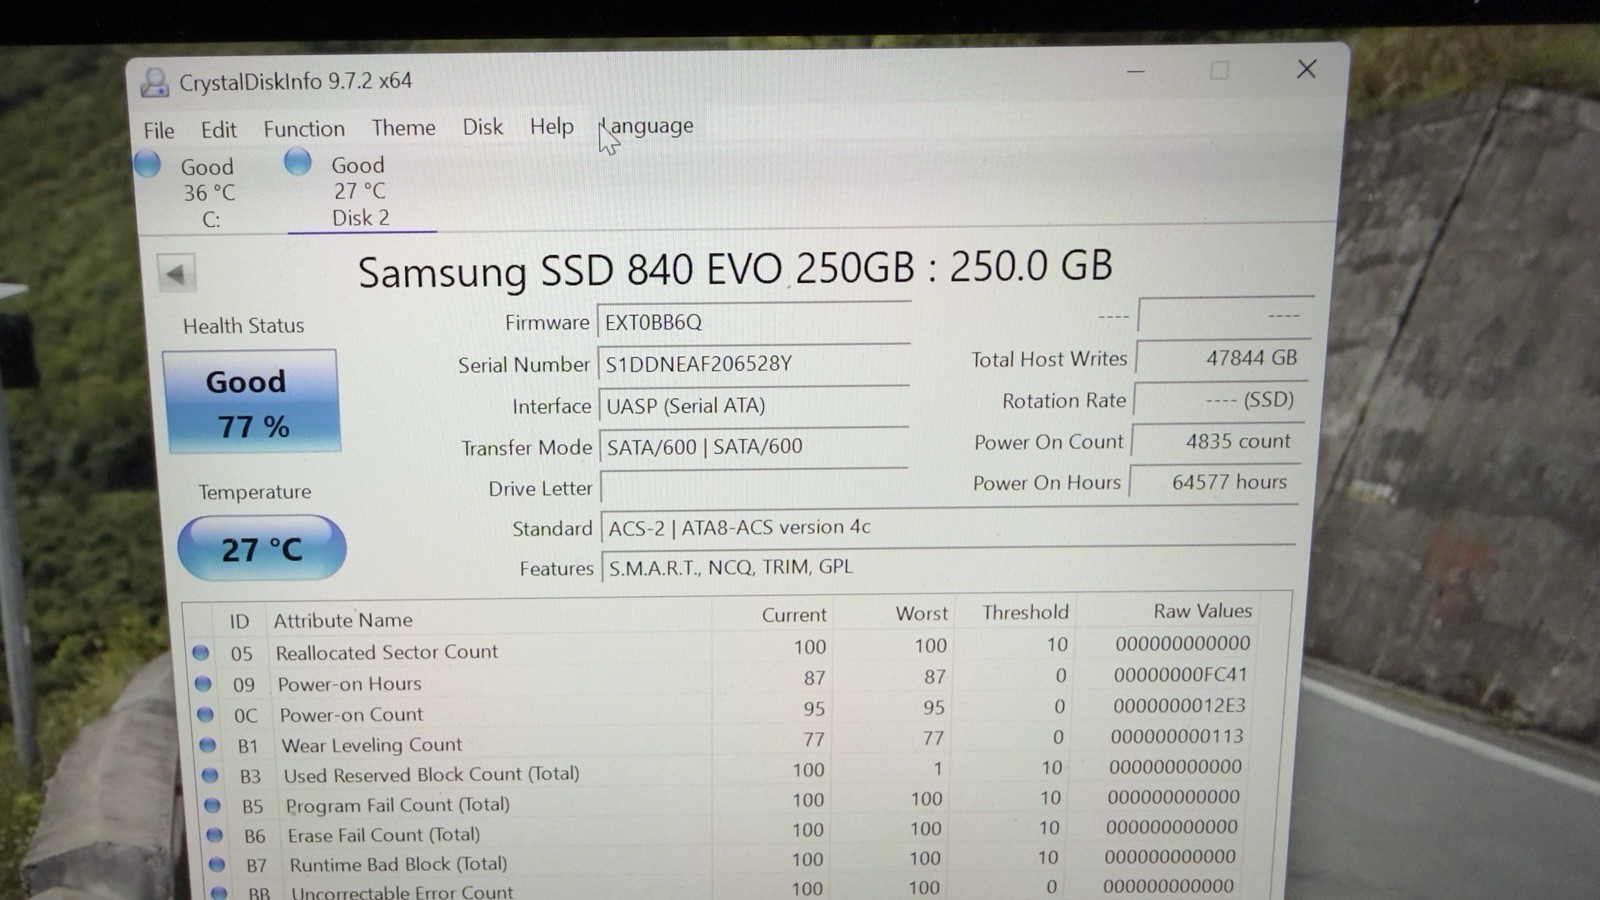The width and height of the screenshot is (1600, 900).
Task: Click the Health Status label
Action: (x=243, y=325)
